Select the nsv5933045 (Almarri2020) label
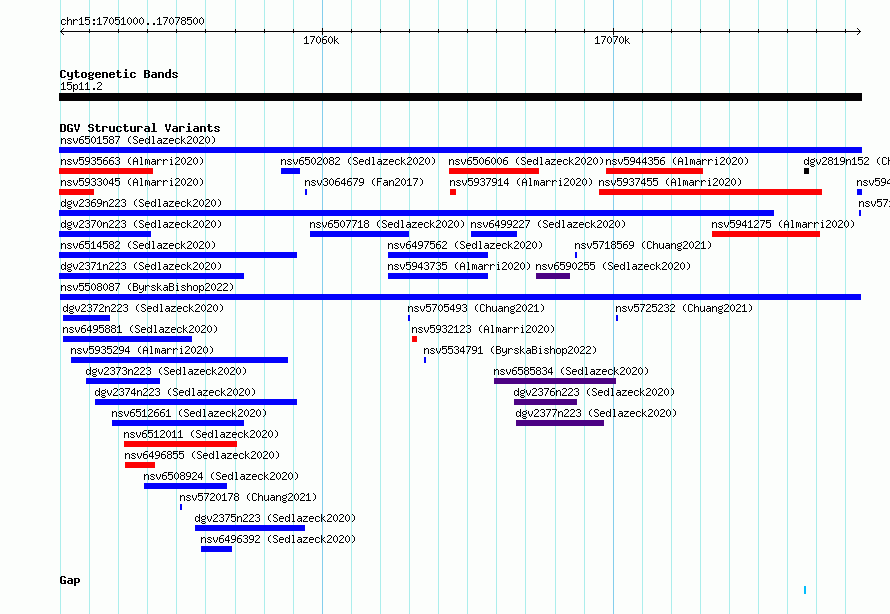The width and height of the screenshot is (890, 614). 132,182
